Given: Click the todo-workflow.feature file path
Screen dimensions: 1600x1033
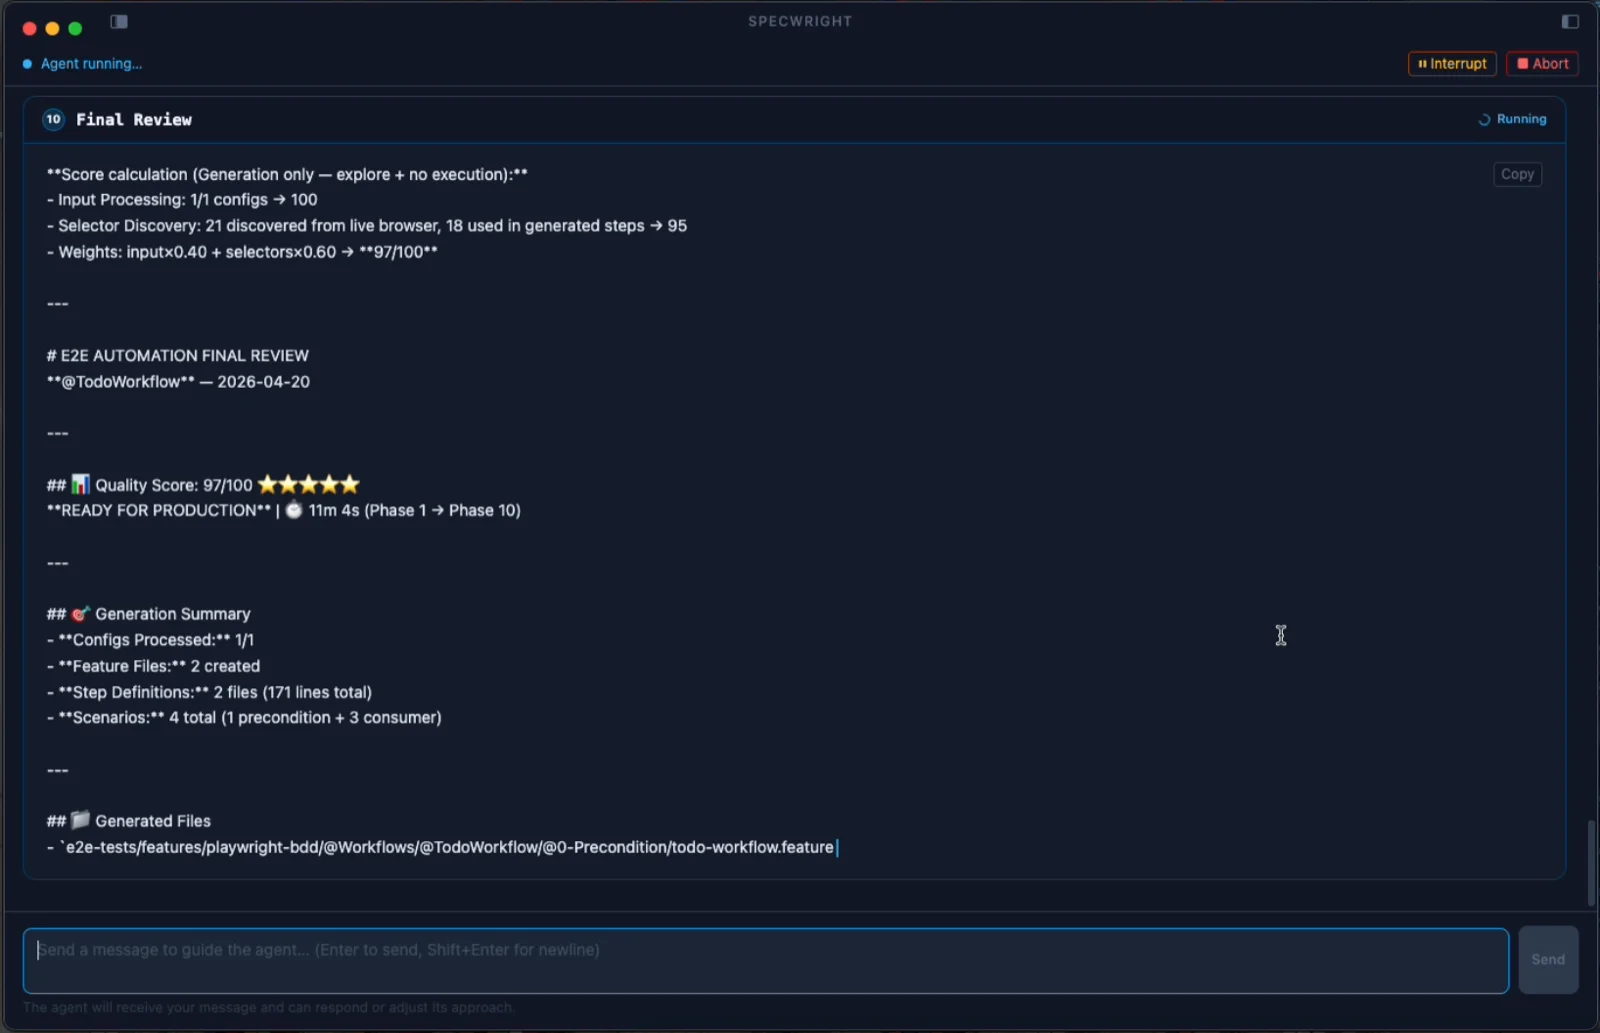Looking at the screenshot, I should tap(449, 848).
